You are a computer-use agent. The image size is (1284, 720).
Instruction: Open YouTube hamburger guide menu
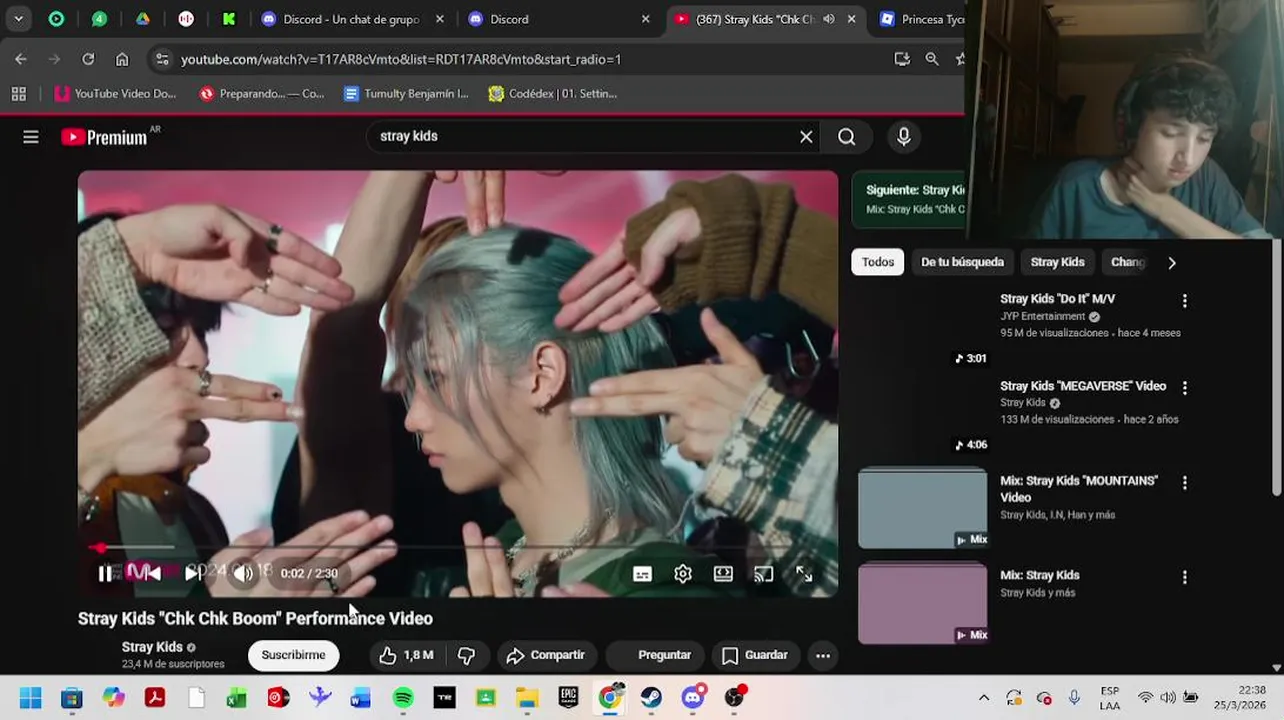(31, 137)
